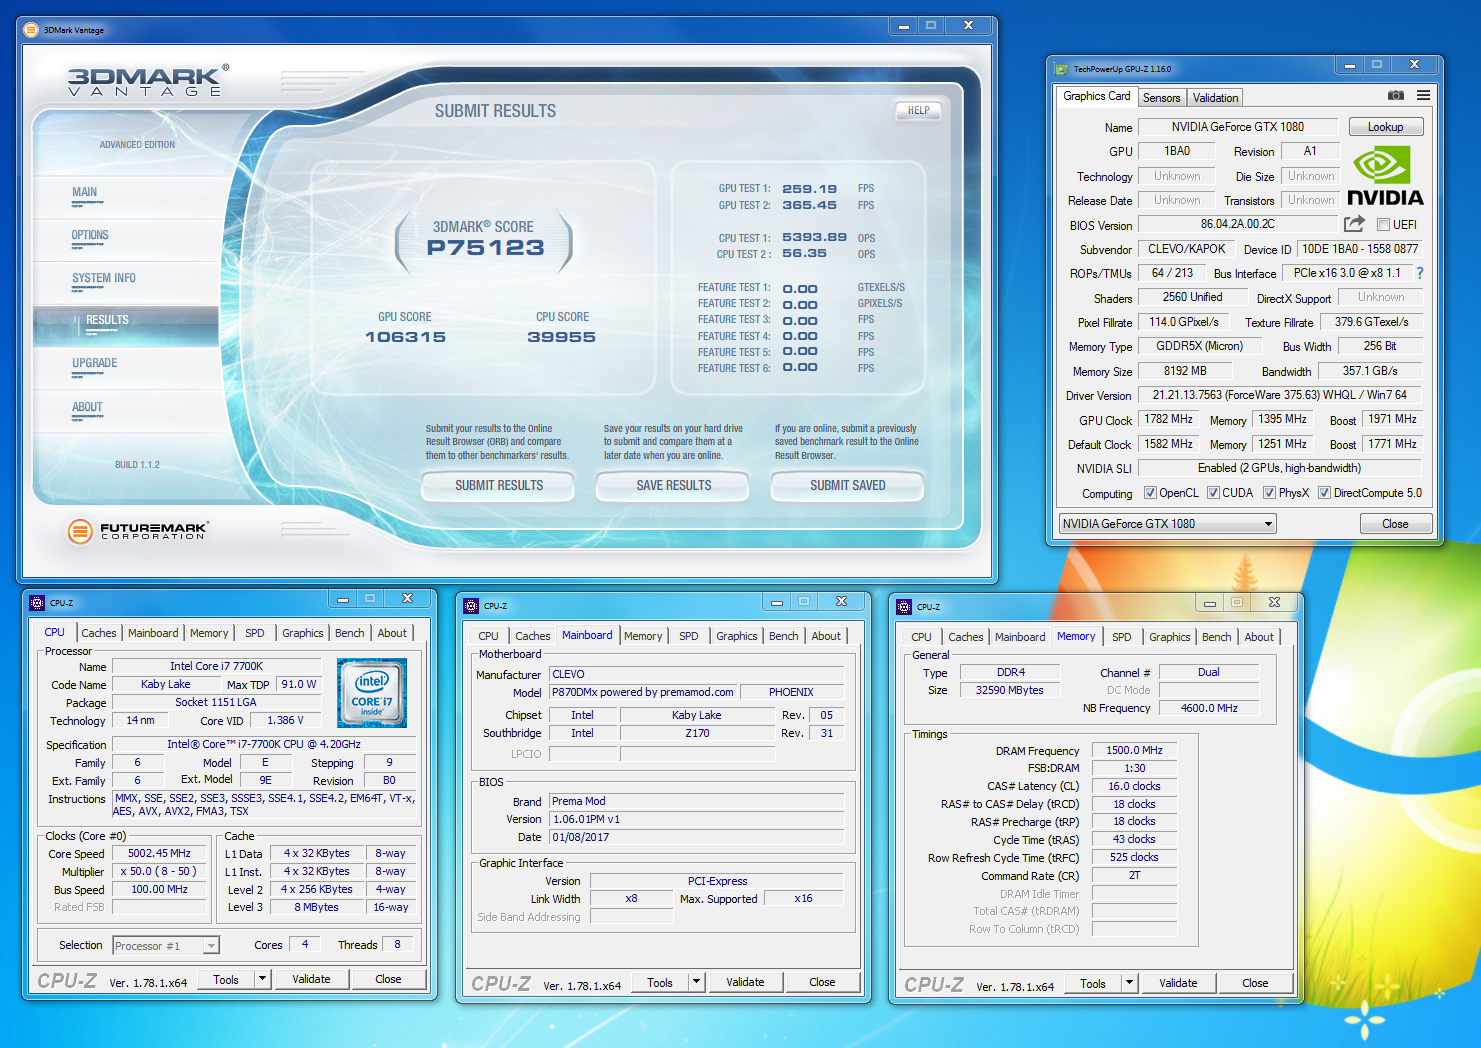Toggle the UEFI checkbox in GPU-Z

[x=1384, y=225]
